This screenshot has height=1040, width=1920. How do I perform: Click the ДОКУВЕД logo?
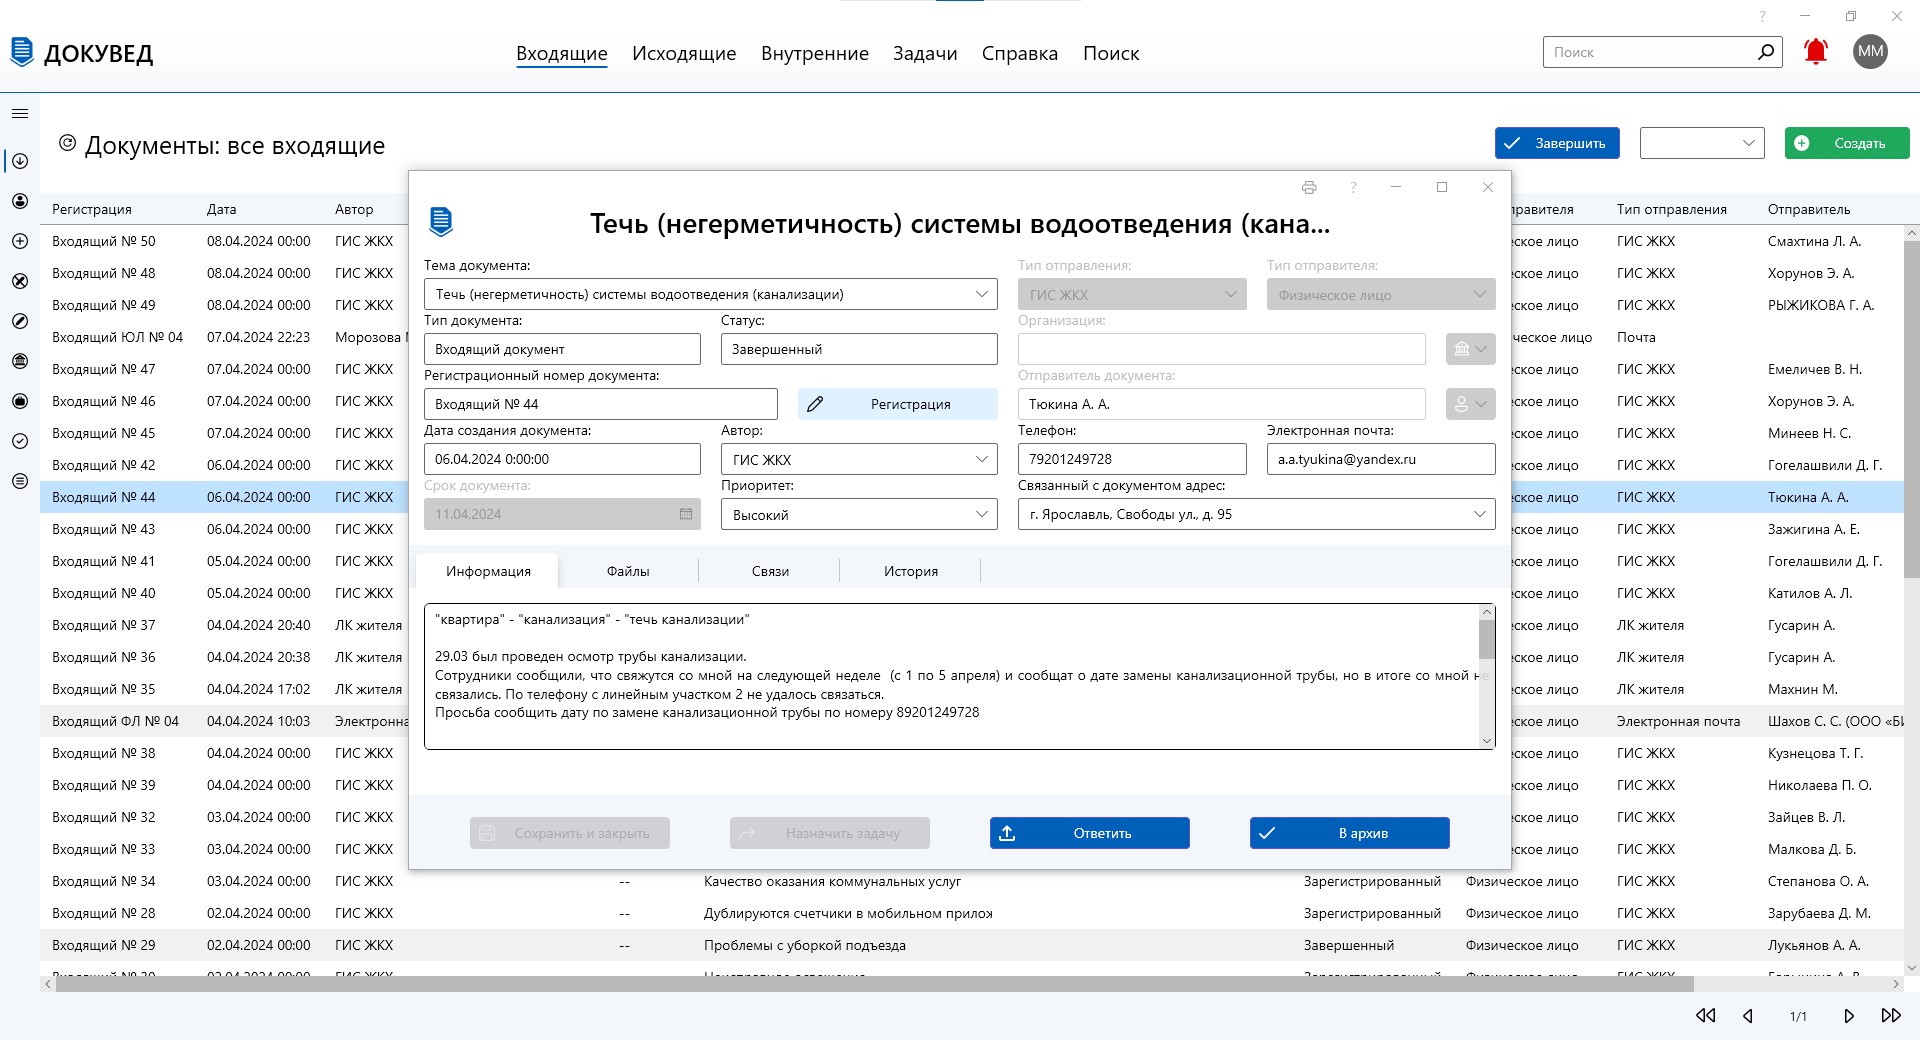(x=82, y=53)
